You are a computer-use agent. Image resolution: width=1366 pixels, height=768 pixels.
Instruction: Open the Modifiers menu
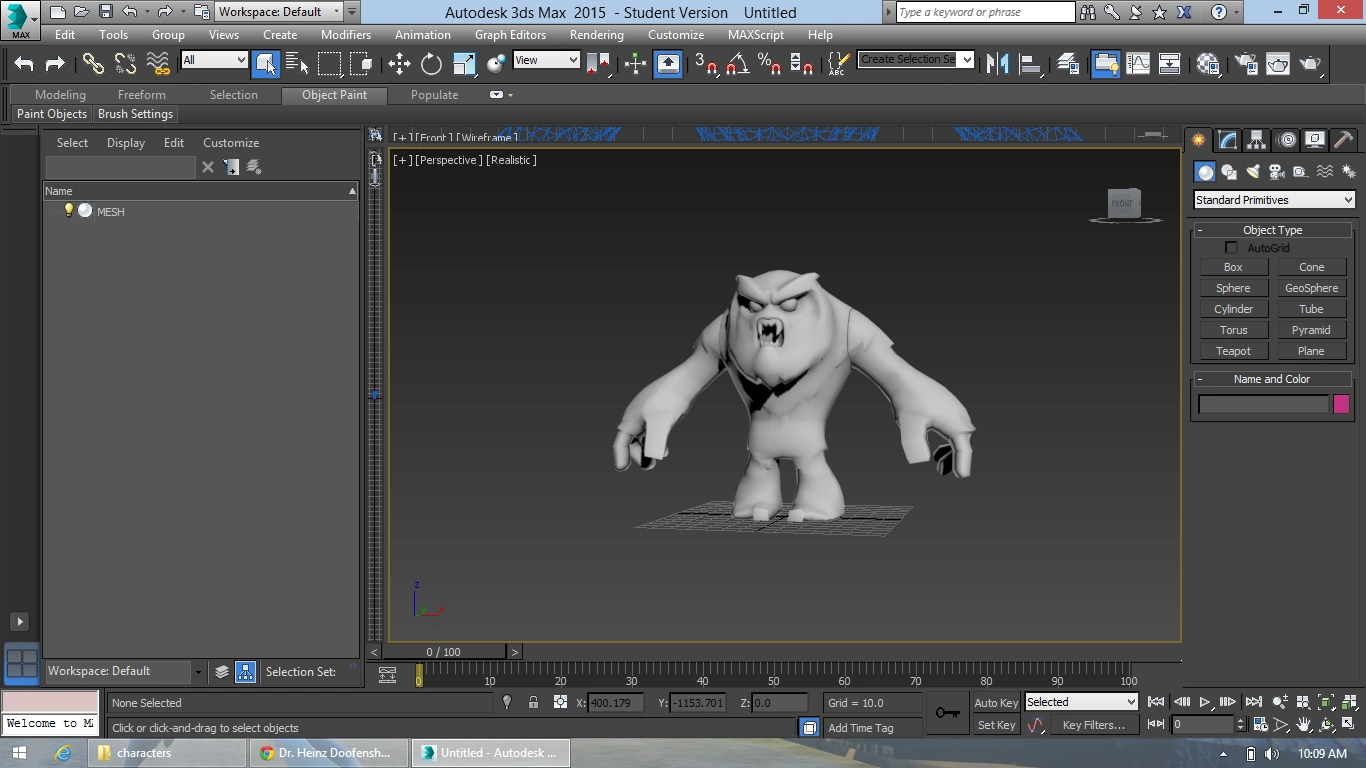tap(345, 35)
